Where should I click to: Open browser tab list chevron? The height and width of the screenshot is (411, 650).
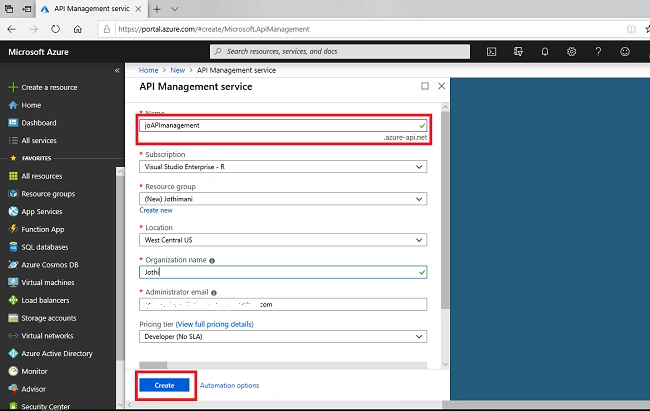tap(175, 9)
